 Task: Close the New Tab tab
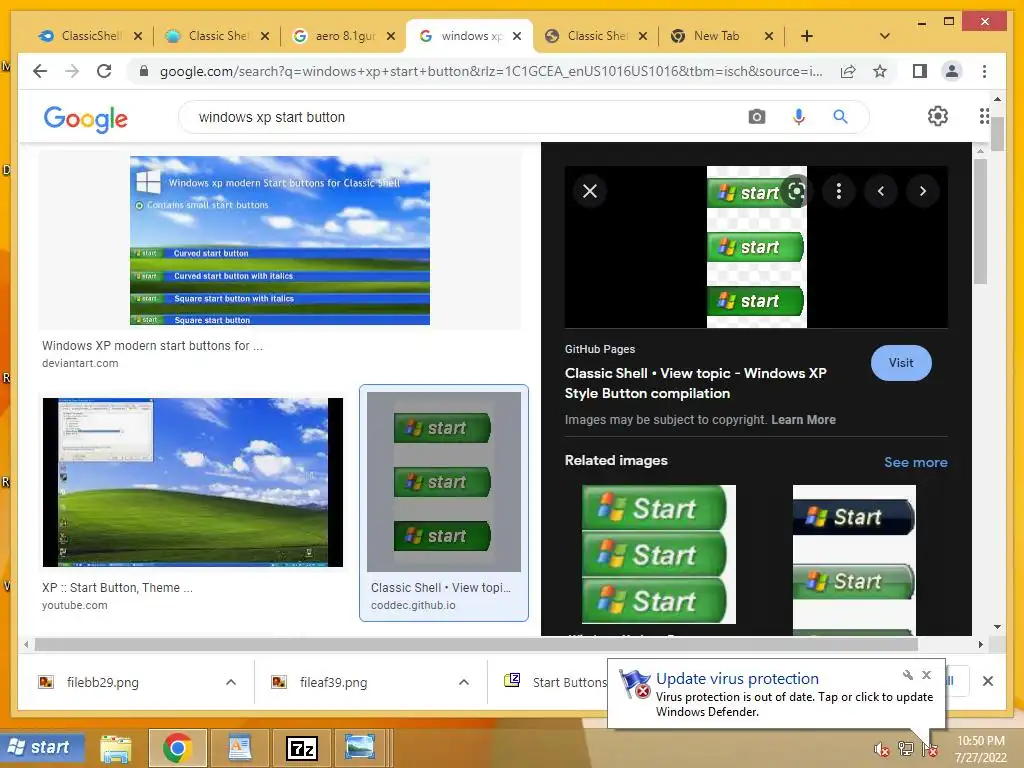[x=769, y=36]
